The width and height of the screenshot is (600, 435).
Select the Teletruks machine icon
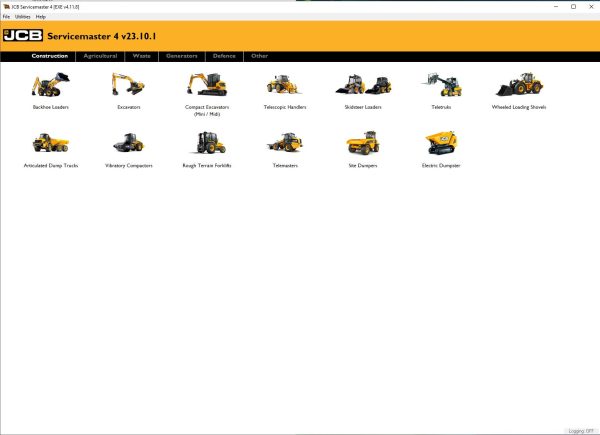pyautogui.click(x=442, y=84)
